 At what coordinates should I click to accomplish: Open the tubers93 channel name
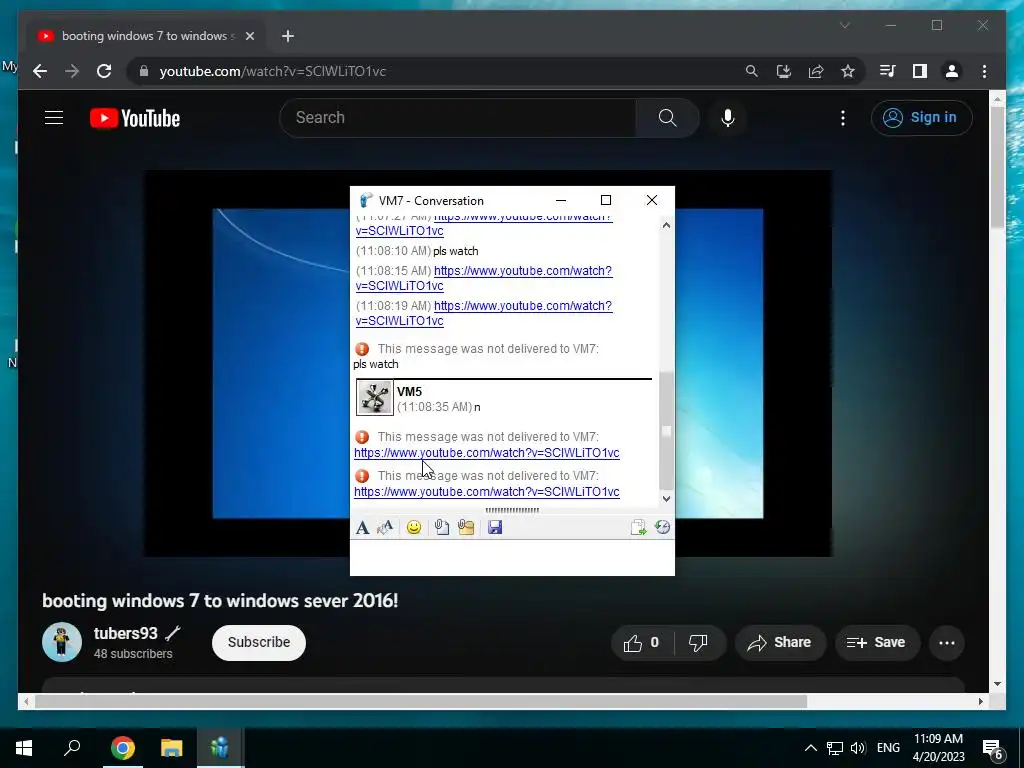click(x=125, y=633)
